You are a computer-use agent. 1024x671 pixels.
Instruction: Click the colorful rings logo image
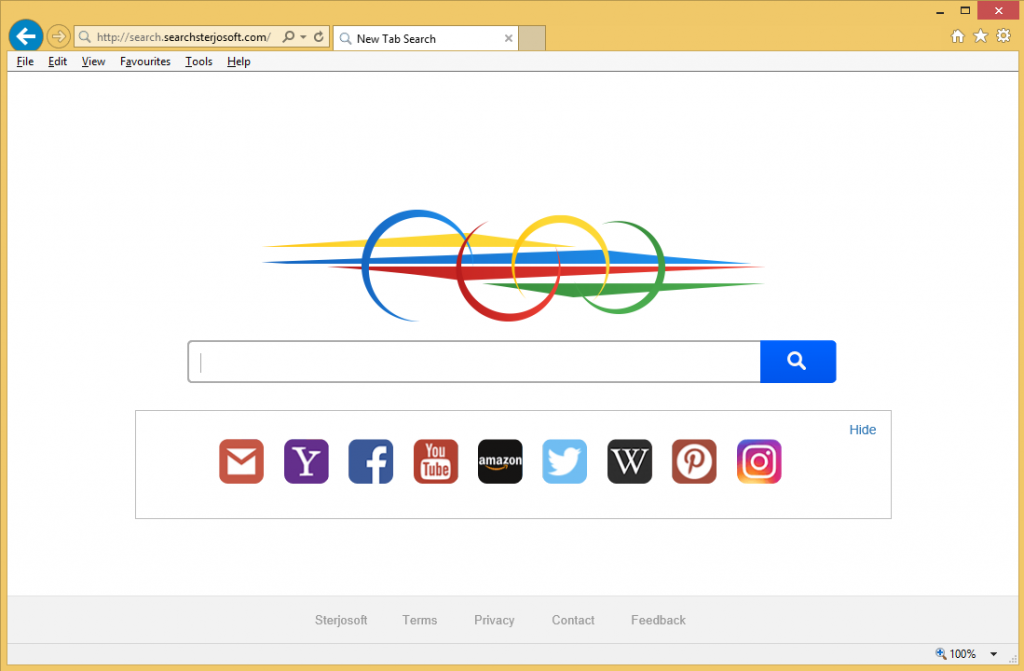coord(513,265)
